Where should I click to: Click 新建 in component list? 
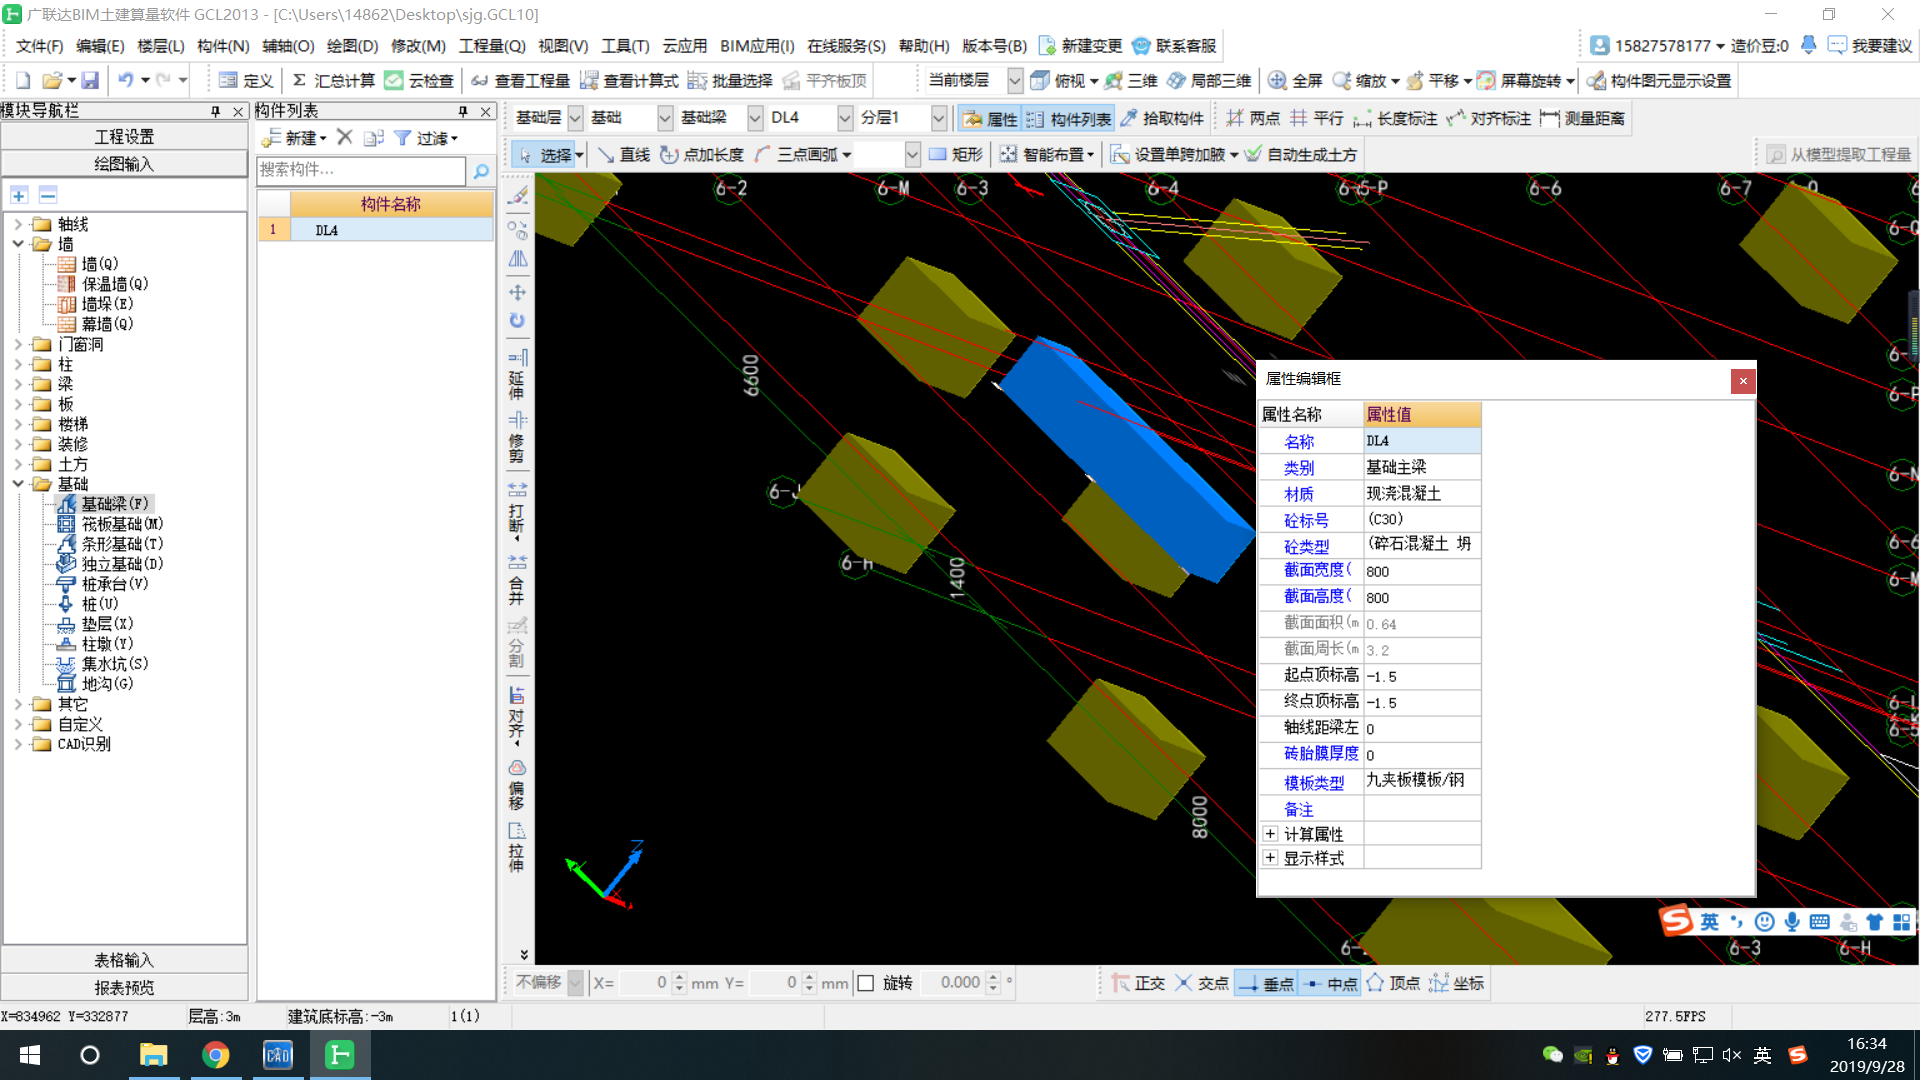pos(294,138)
